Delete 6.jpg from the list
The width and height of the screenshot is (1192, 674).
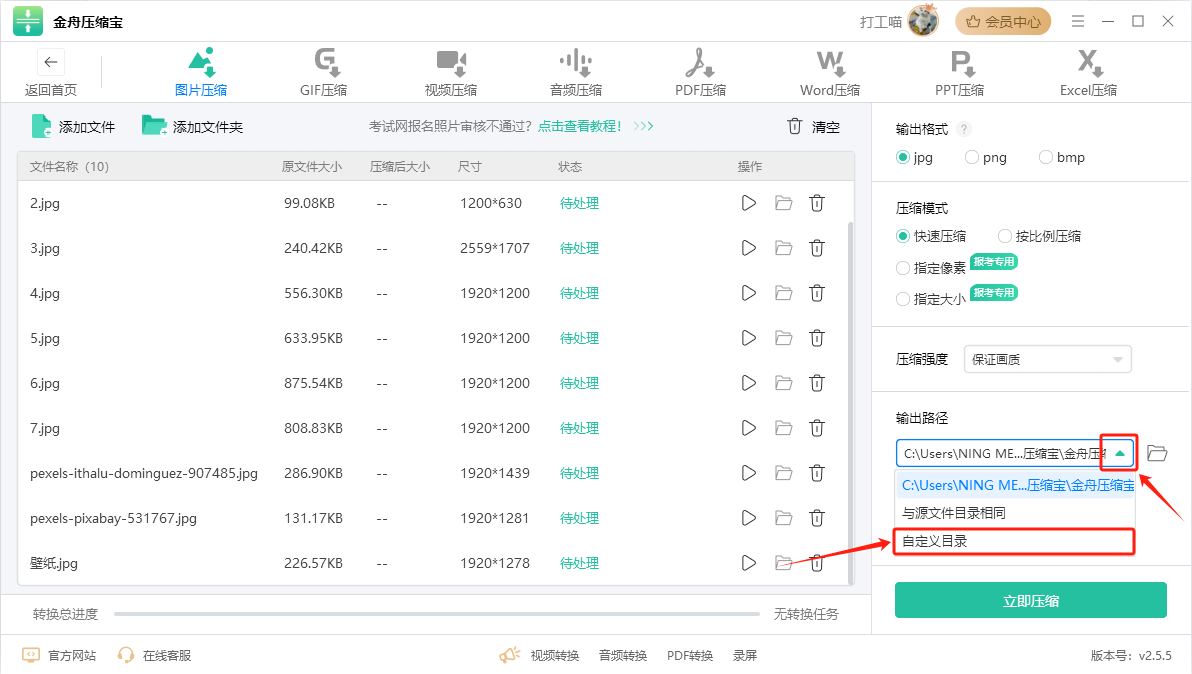(817, 383)
